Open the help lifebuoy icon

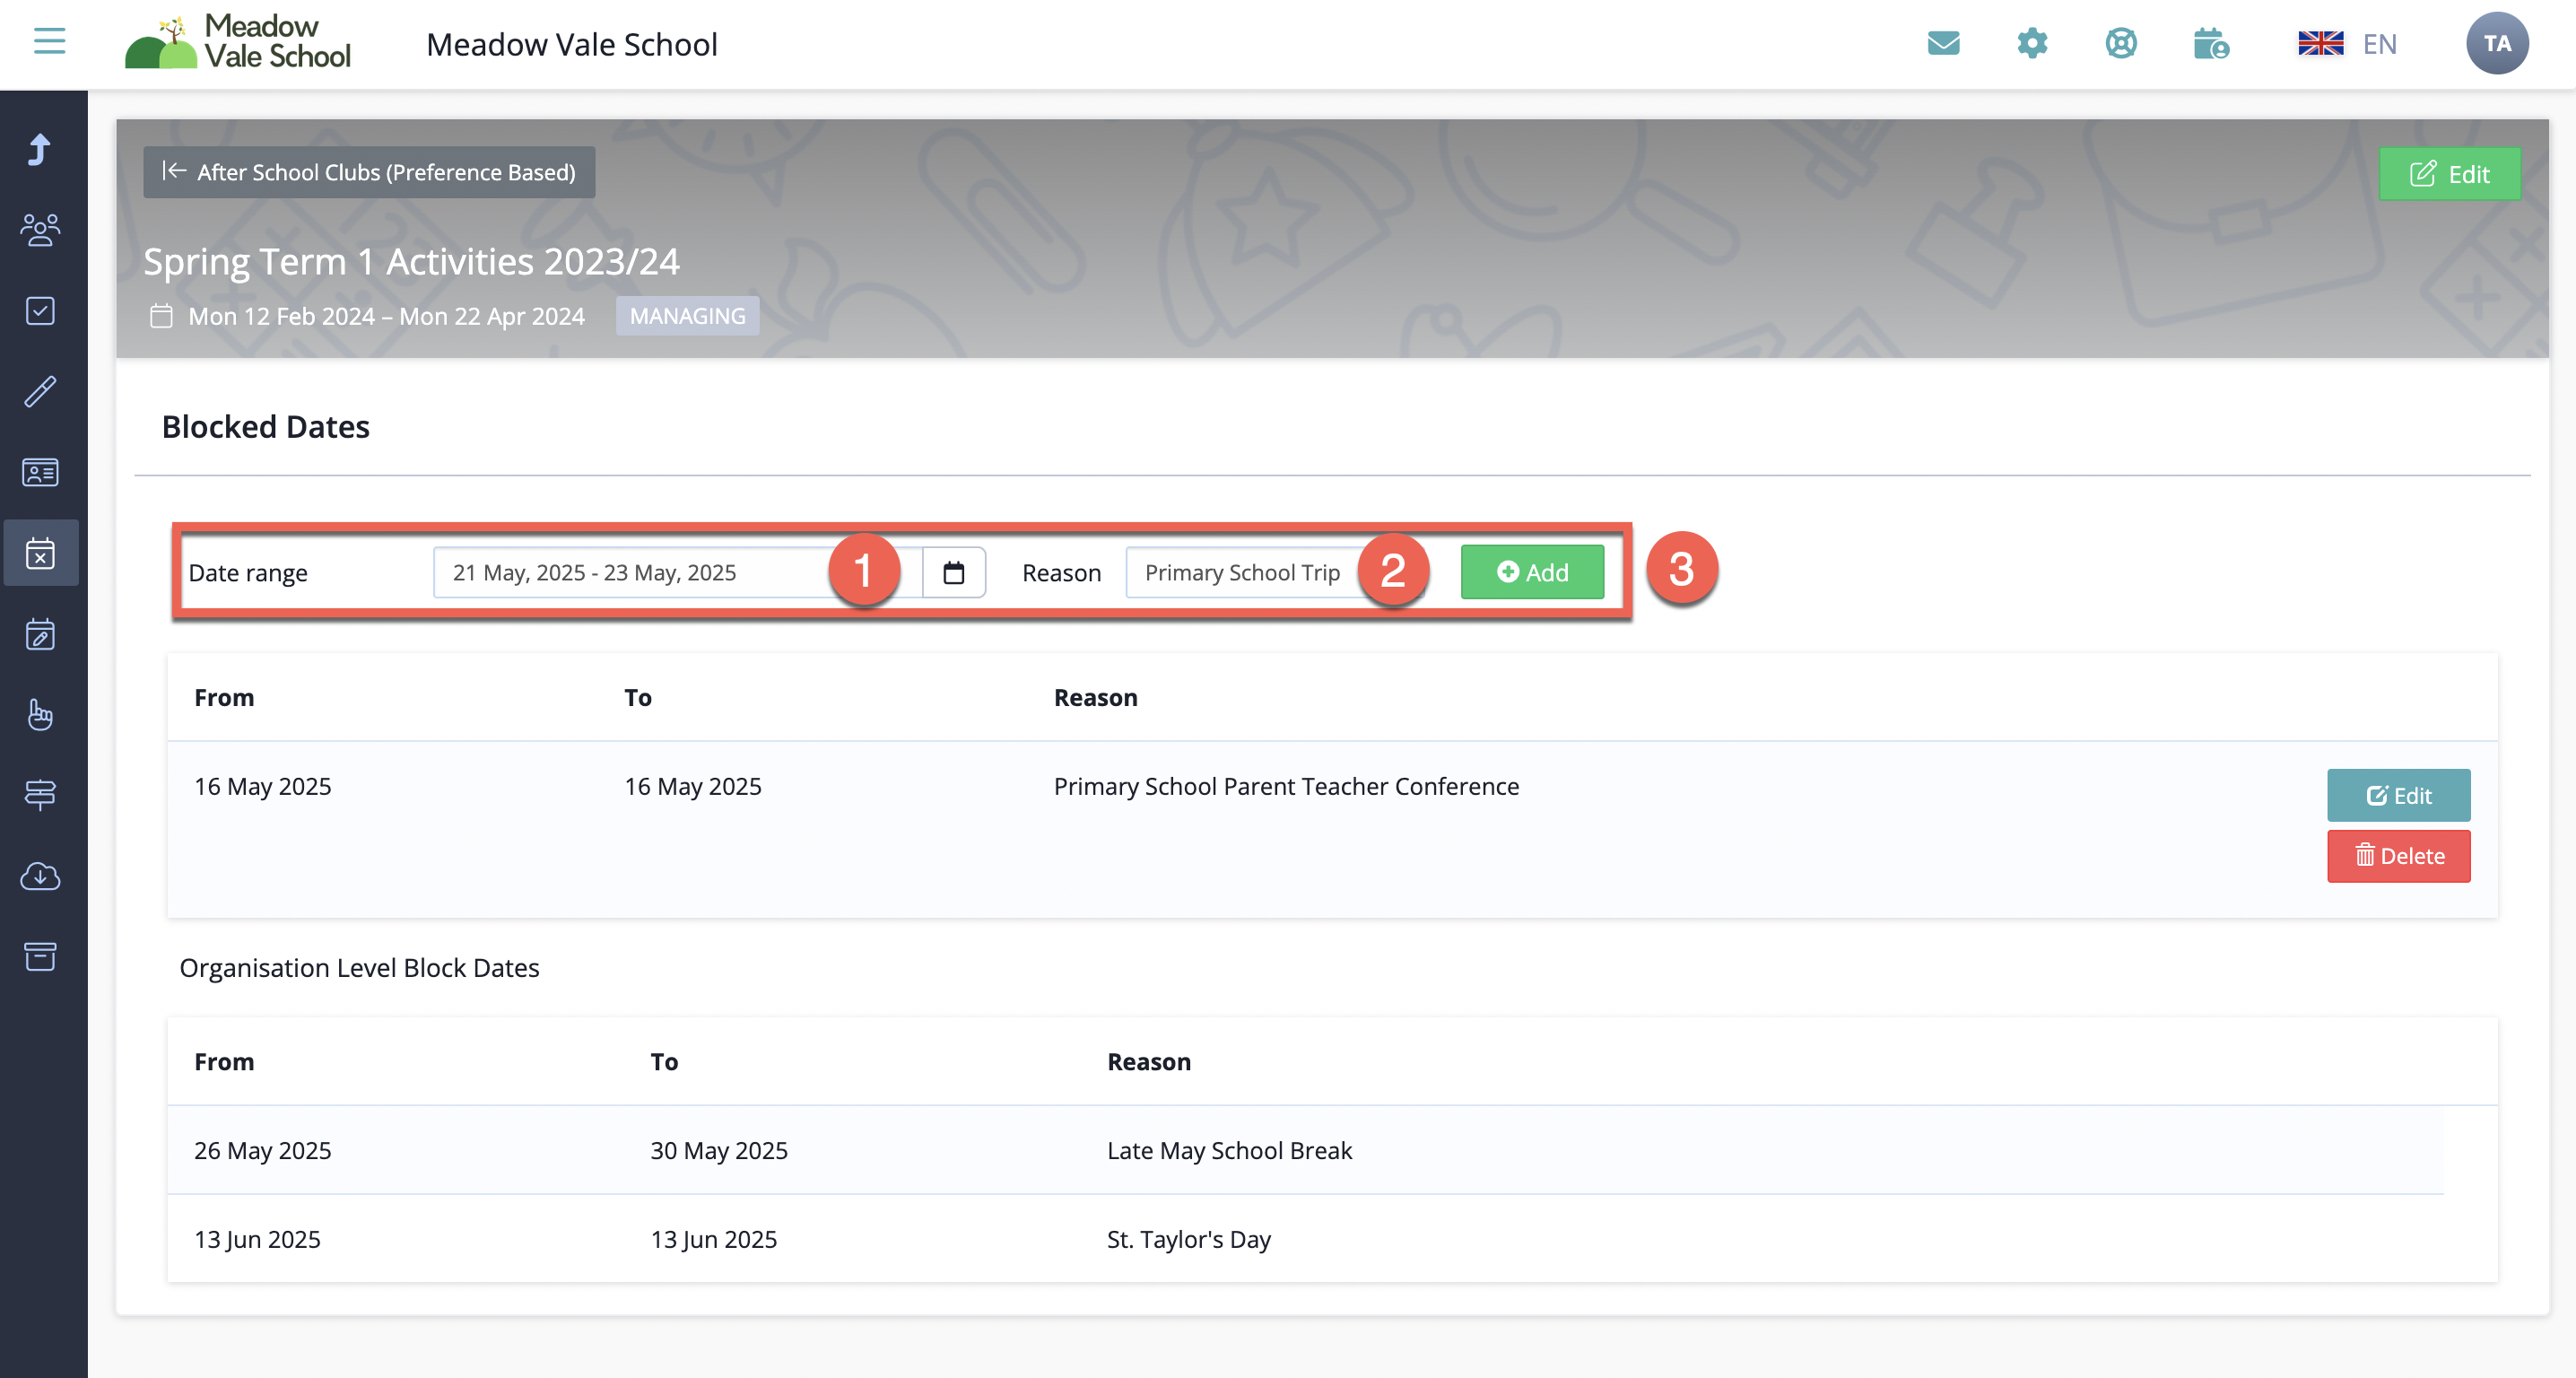click(2121, 43)
